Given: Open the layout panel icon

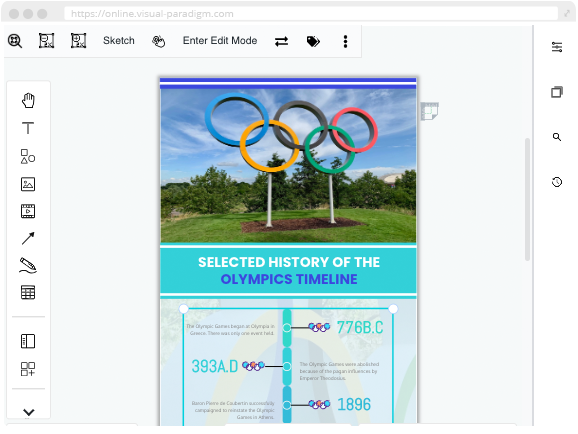Looking at the screenshot, I should pos(28,341).
